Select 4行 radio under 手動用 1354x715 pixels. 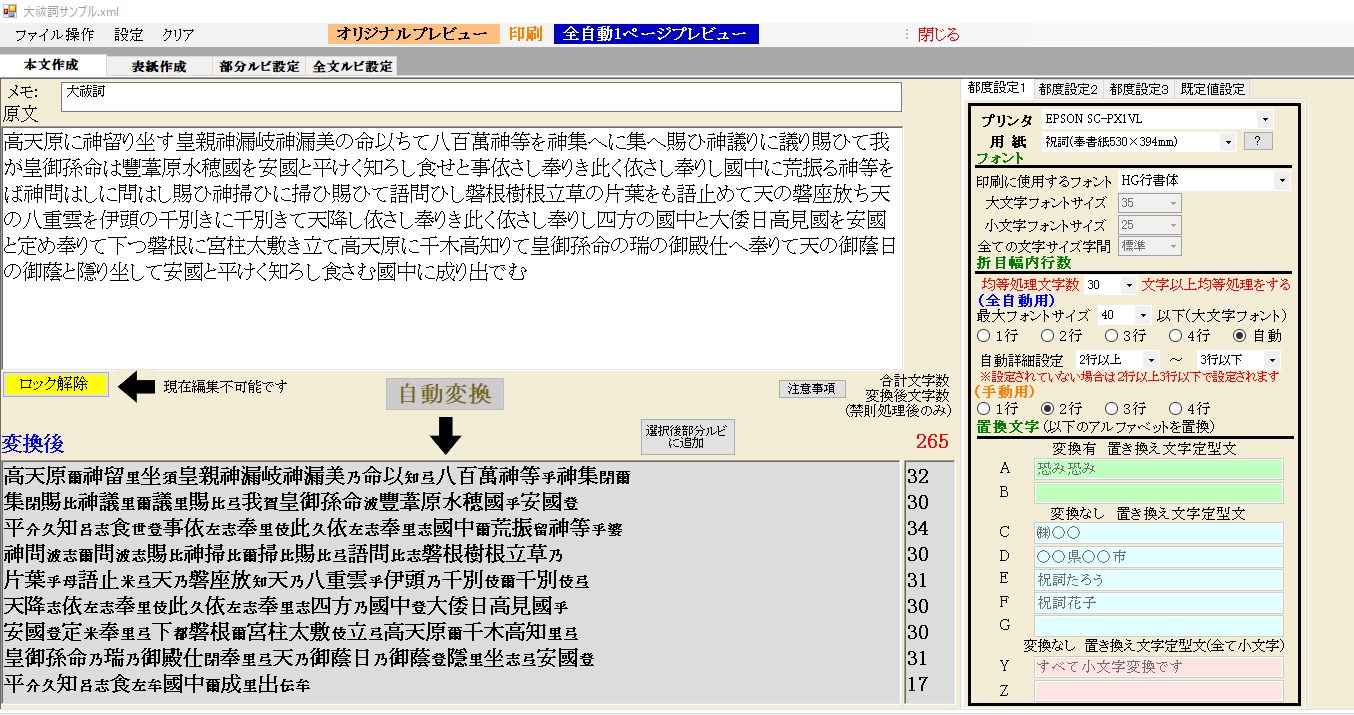click(x=1190, y=409)
